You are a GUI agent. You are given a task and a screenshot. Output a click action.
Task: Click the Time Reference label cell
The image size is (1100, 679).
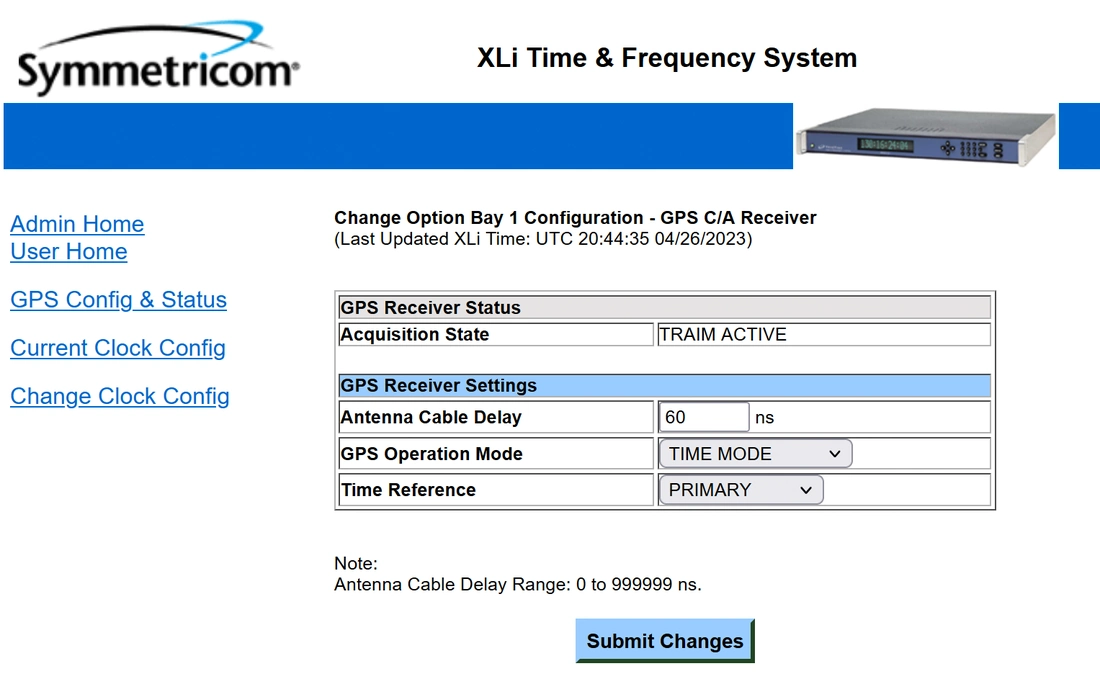pyautogui.click(x=496, y=490)
